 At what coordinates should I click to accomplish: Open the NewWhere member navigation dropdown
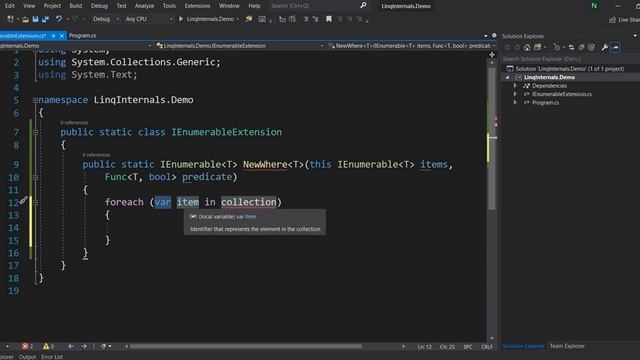point(412,46)
